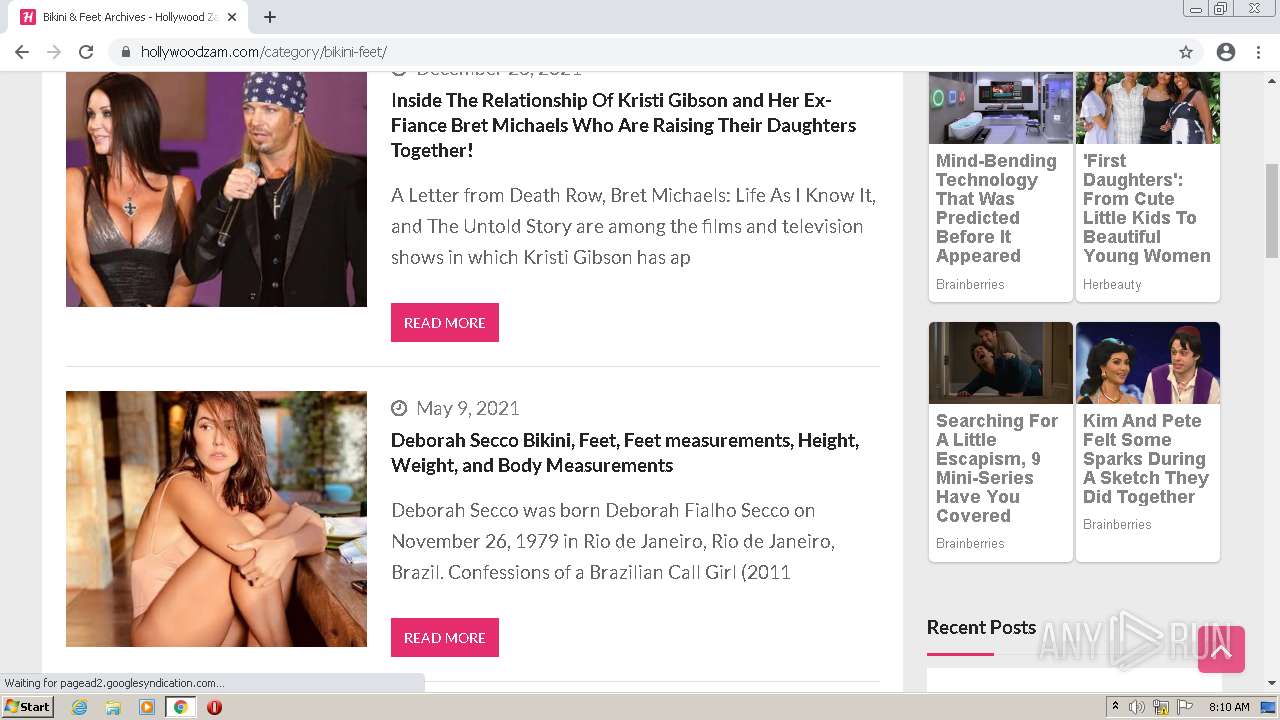Image resolution: width=1280 pixels, height=720 pixels.
Task: Click the taskbar clock 8:10 AM
Action: pyautogui.click(x=1229, y=707)
